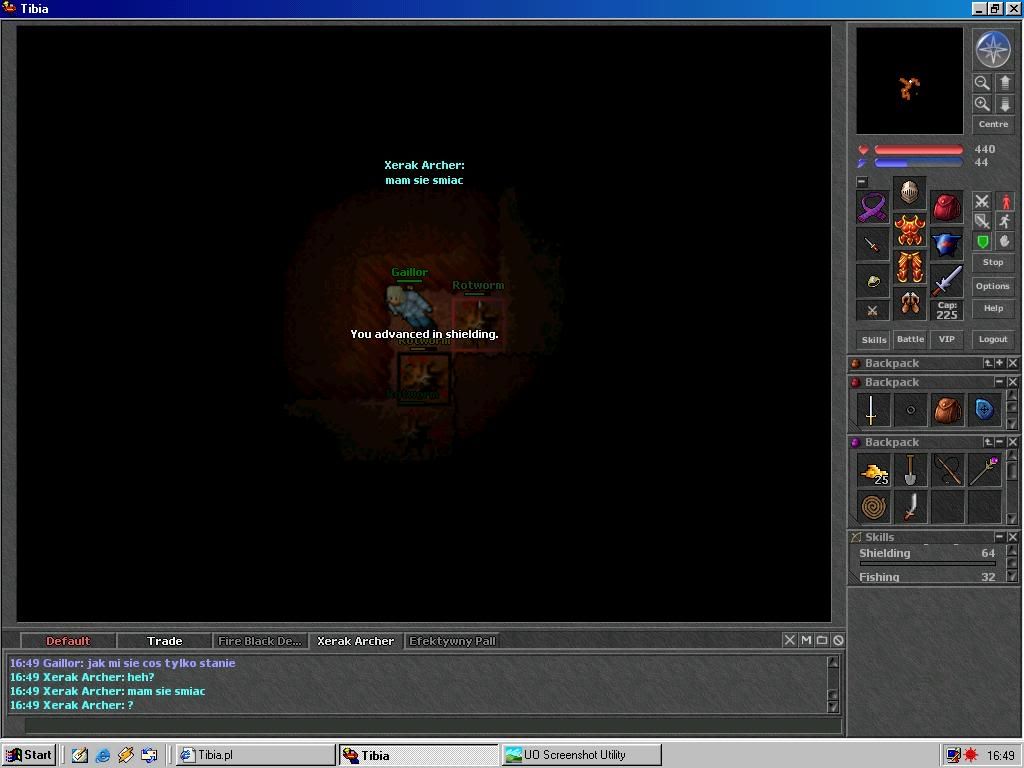Expand the brown Backpack container with plus
Viewport: 1024px width, 768px height.
pos(1000,363)
